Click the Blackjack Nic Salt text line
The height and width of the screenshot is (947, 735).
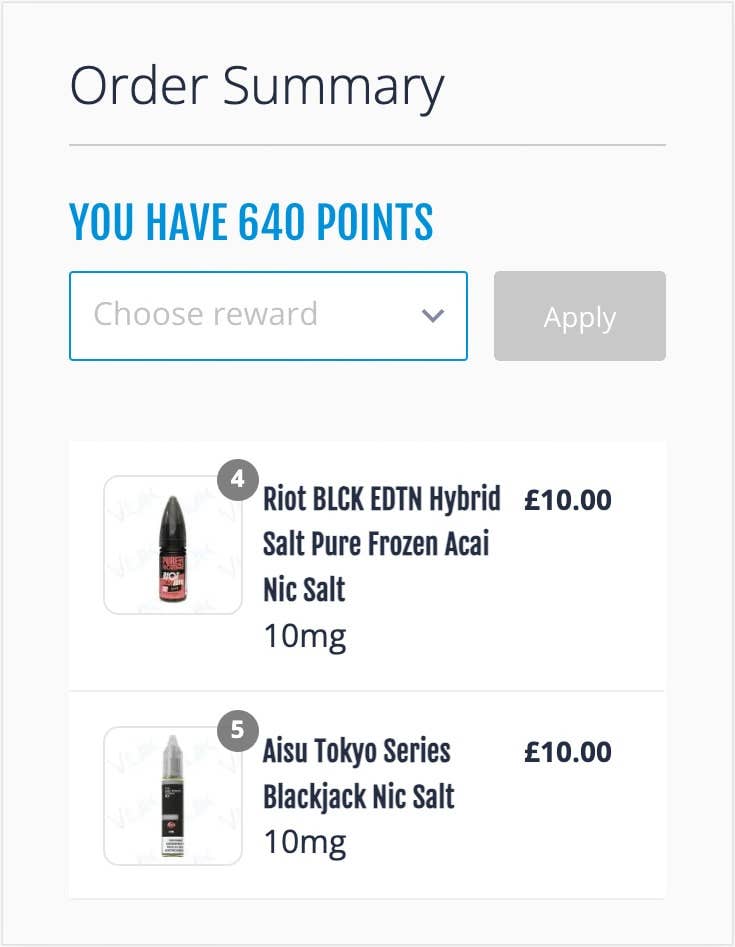359,797
